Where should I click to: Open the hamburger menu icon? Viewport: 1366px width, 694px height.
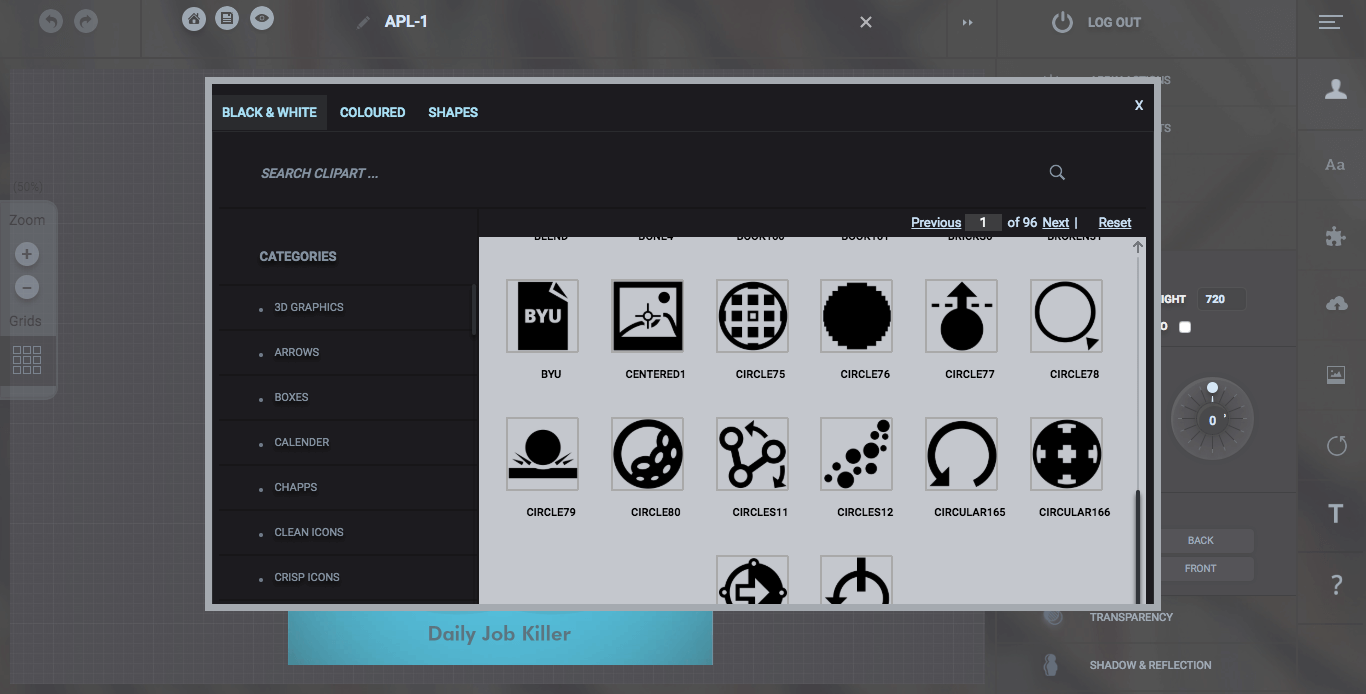[x=1330, y=22]
